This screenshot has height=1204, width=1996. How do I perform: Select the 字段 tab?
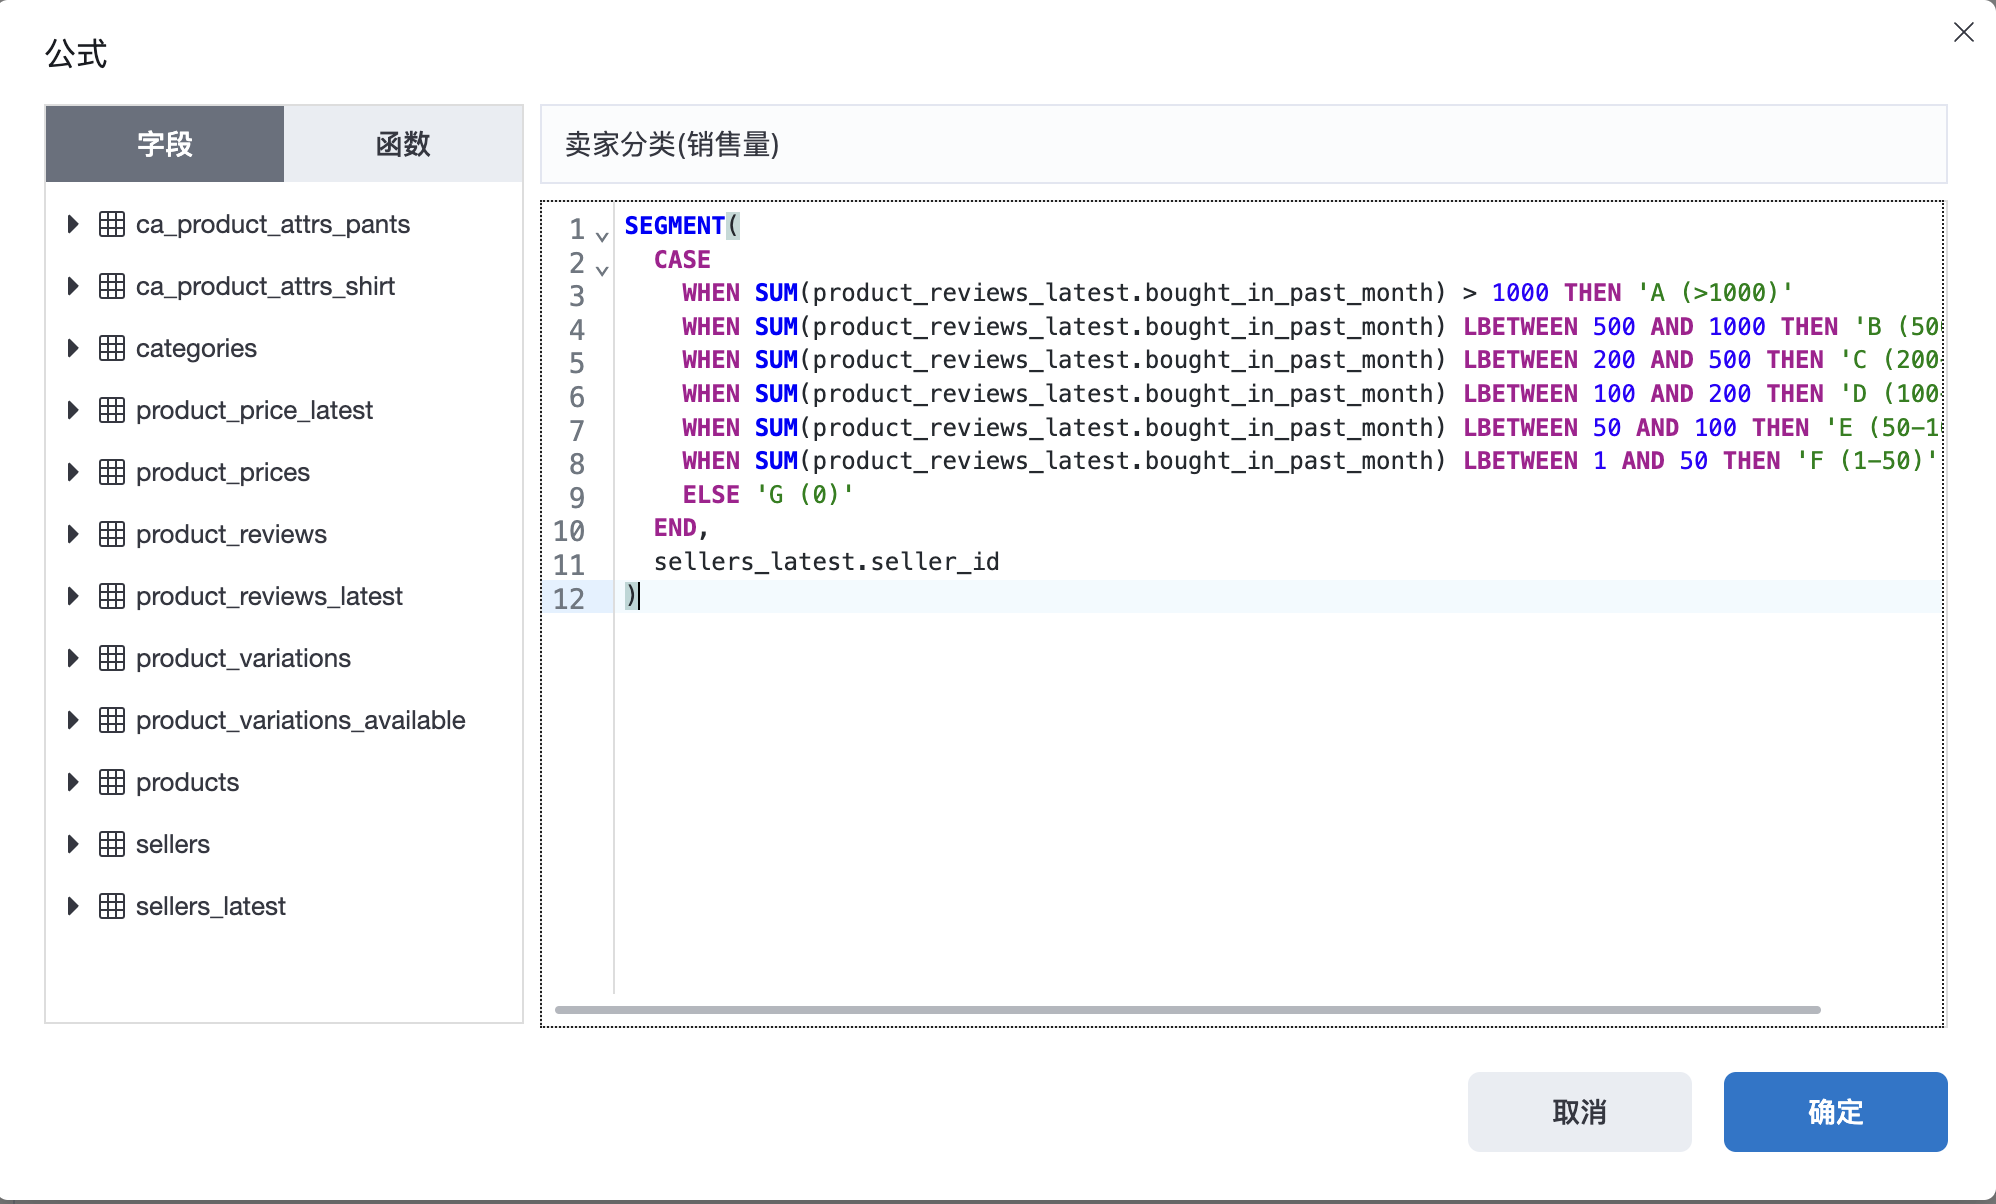click(165, 144)
